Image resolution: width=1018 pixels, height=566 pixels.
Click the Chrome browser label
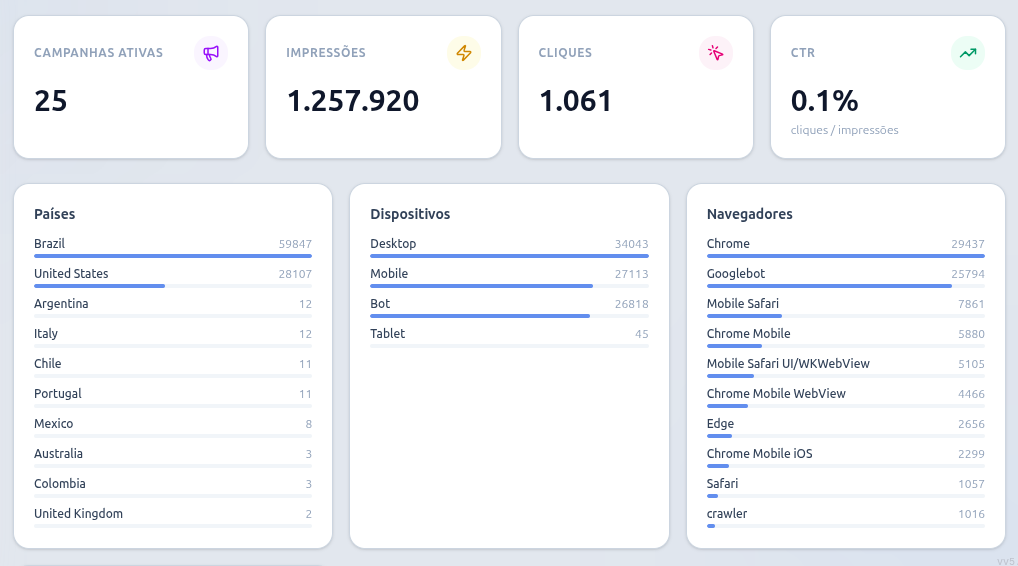[x=728, y=243]
